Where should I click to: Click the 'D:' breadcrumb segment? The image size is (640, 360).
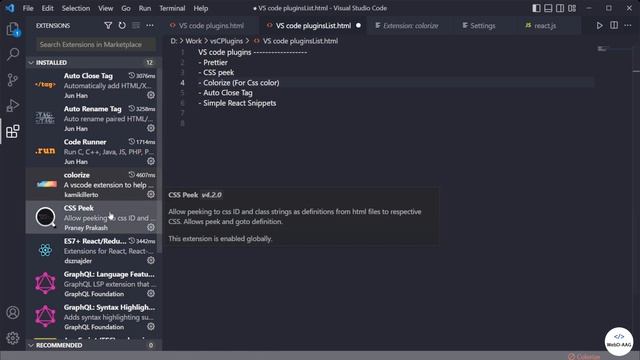pyautogui.click(x=174, y=41)
